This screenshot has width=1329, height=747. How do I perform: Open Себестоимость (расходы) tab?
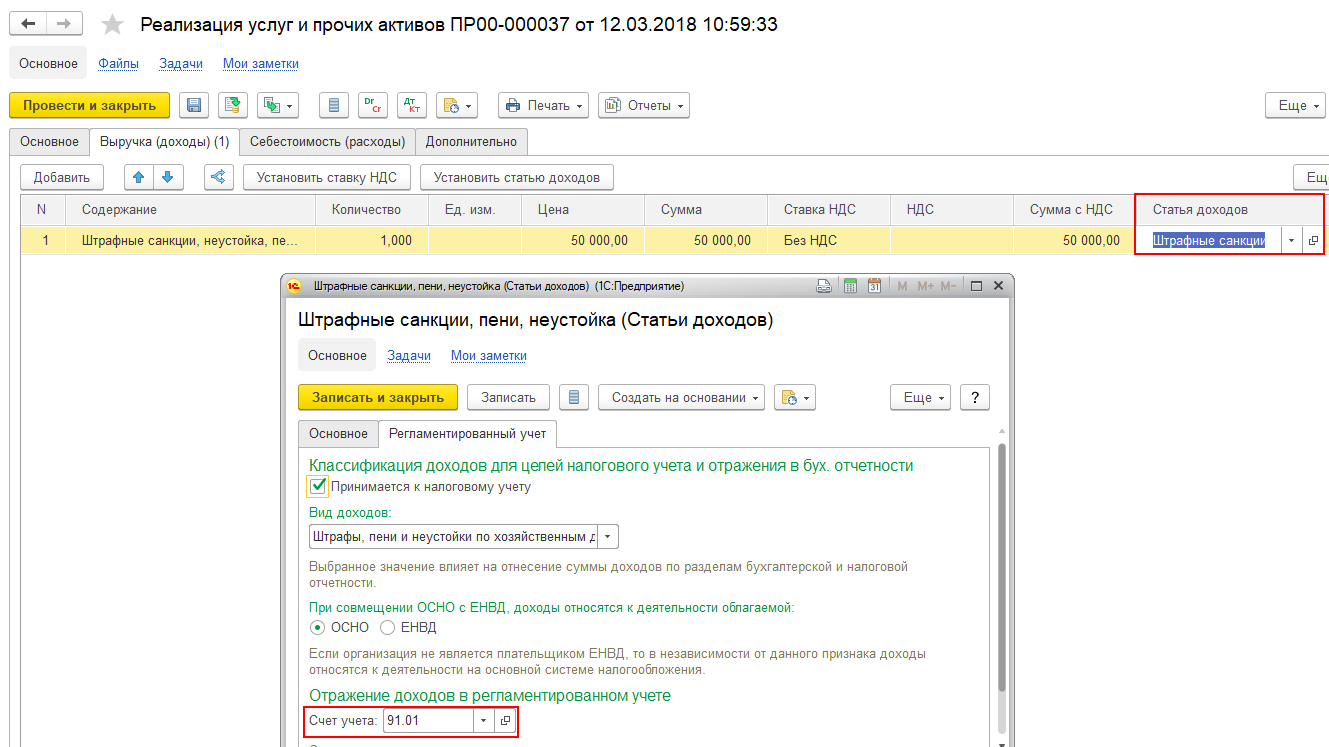[x=327, y=141]
